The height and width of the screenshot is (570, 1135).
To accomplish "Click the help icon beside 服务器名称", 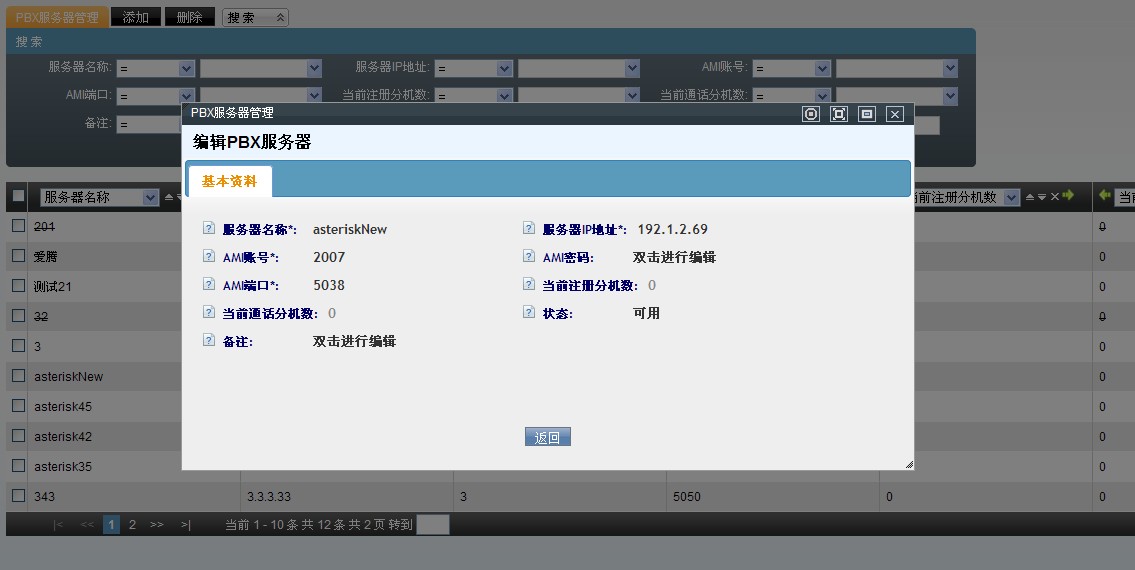I will click(x=209, y=228).
